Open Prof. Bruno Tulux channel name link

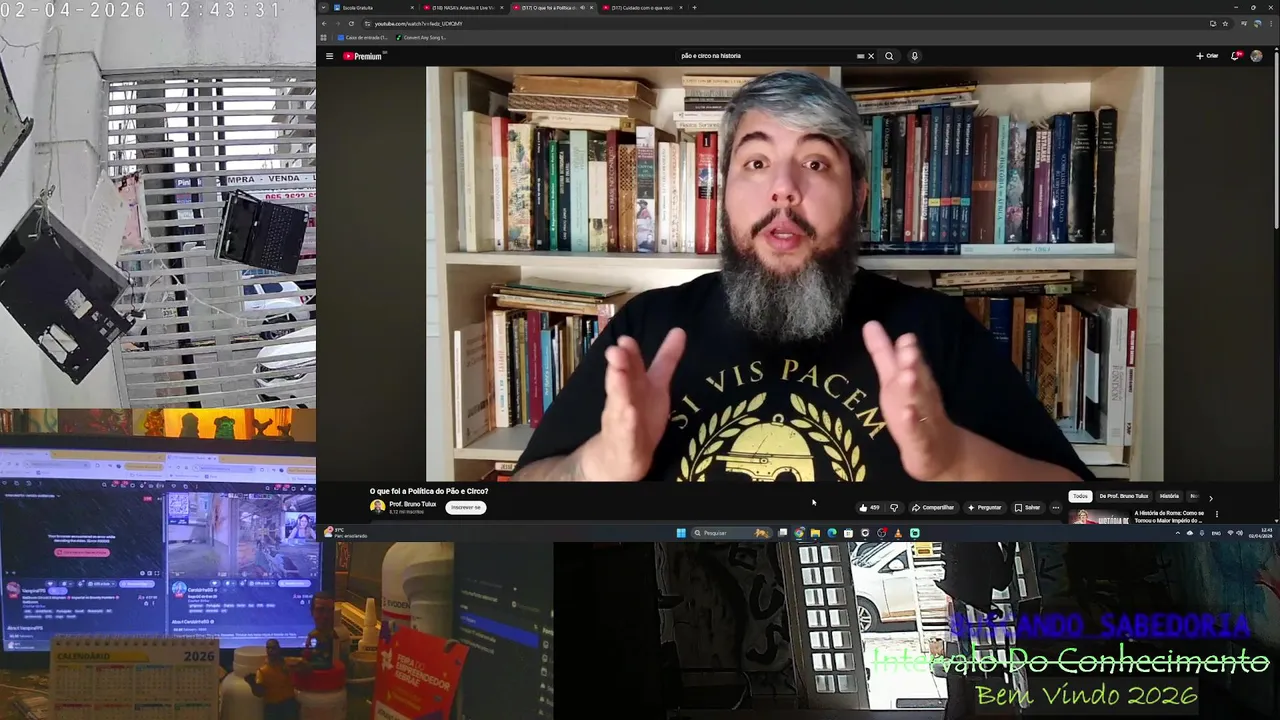coord(412,504)
